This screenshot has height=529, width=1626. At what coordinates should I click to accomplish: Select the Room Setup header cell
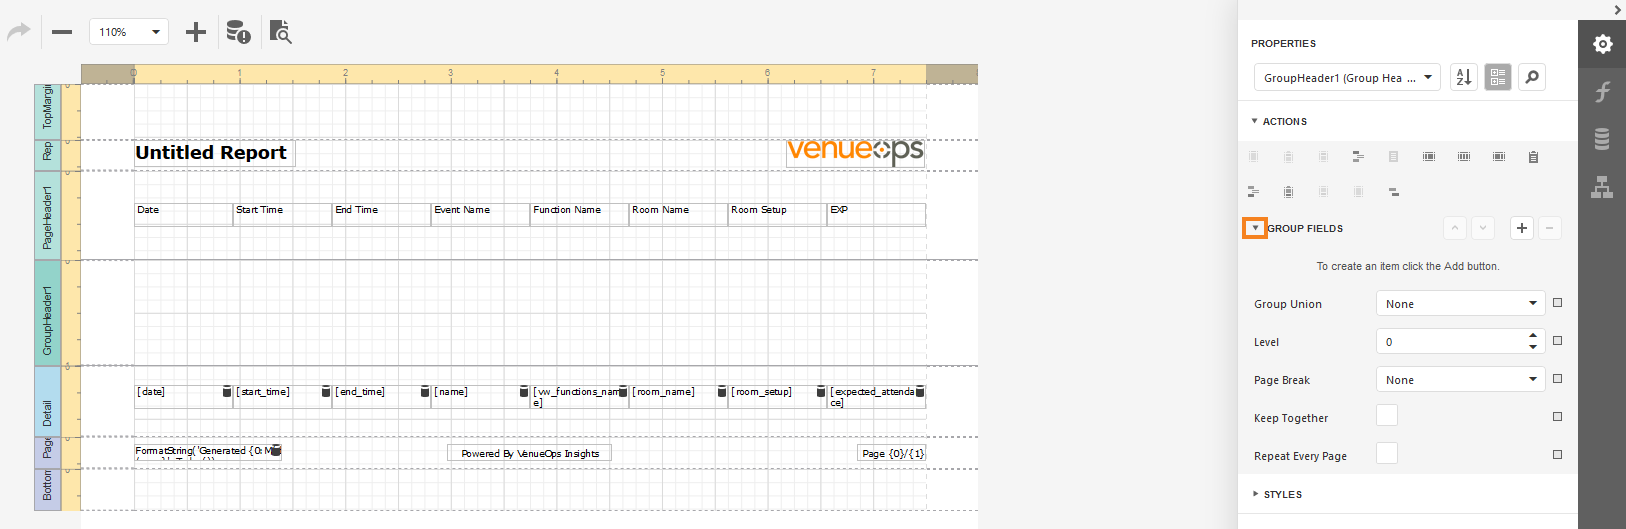[x=777, y=214]
